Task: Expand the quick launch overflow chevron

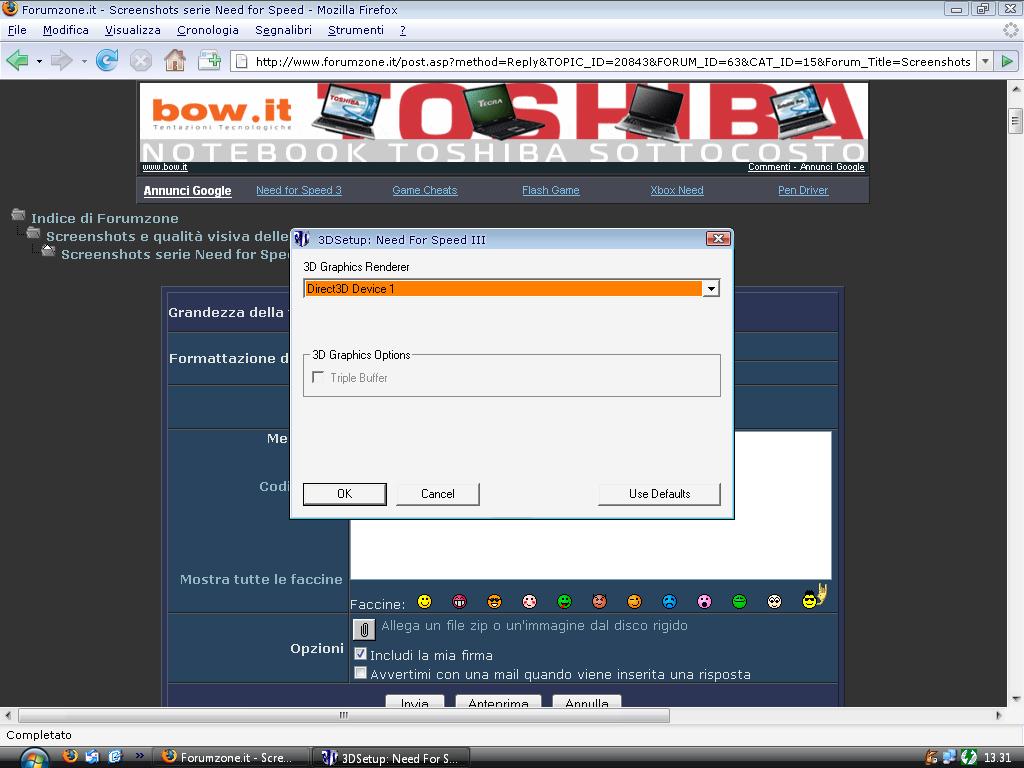Action: tap(139, 756)
